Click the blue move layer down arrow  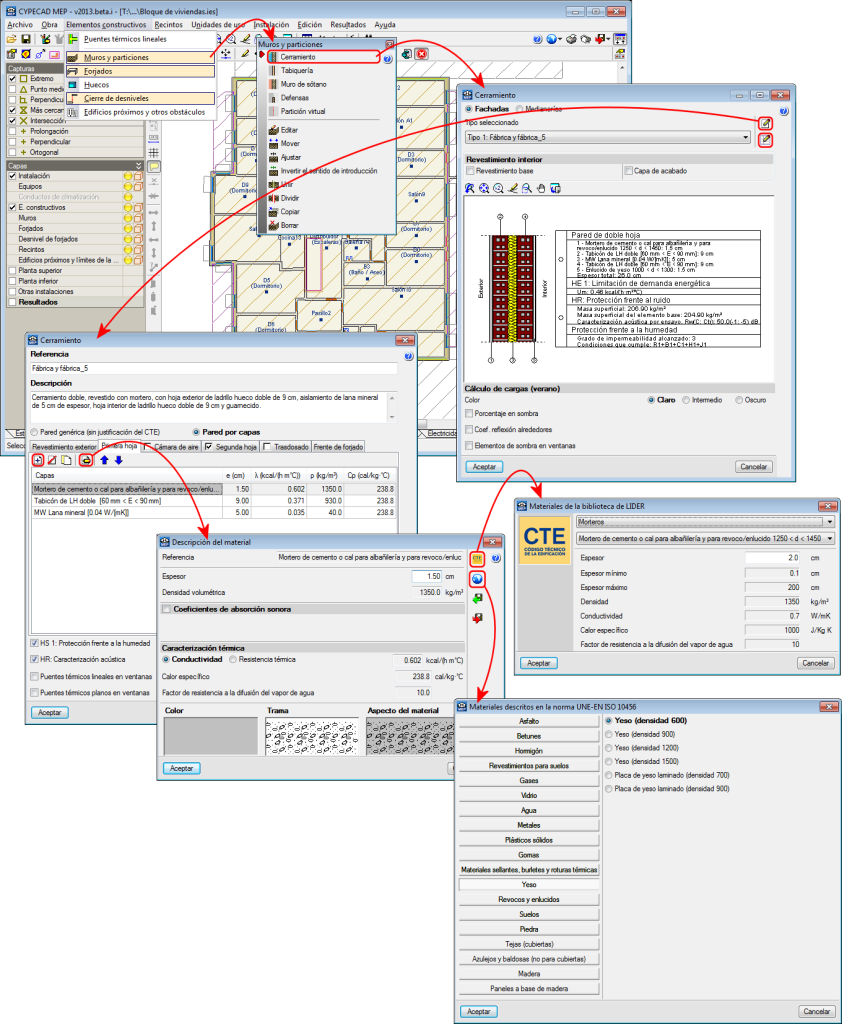coord(118,460)
